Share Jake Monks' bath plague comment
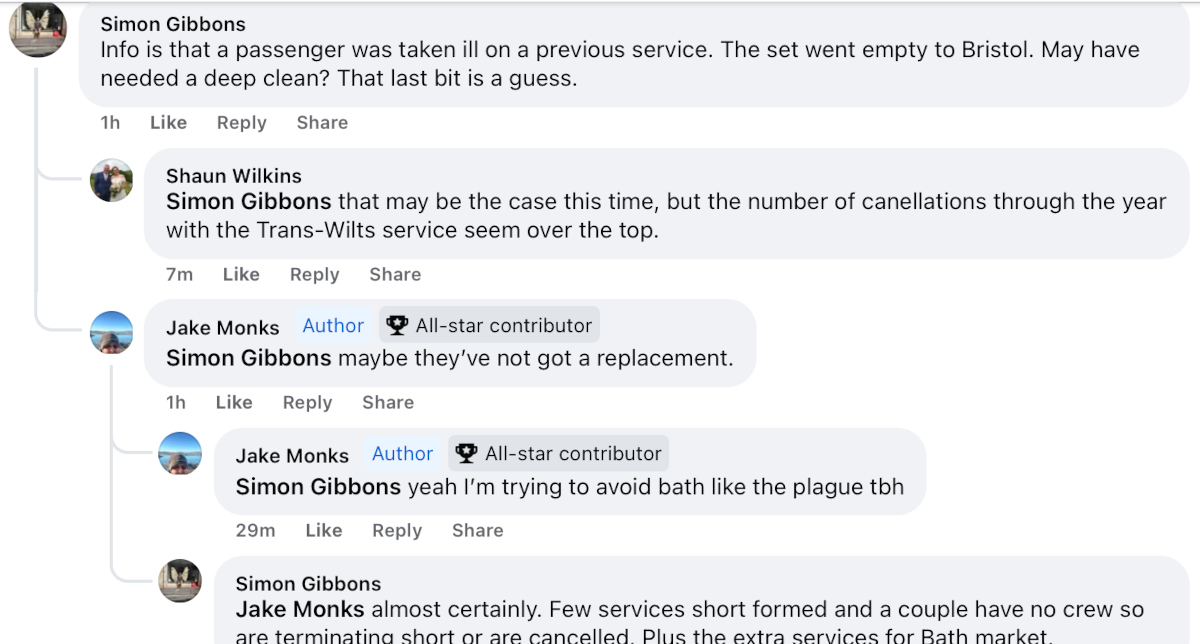 tap(477, 531)
